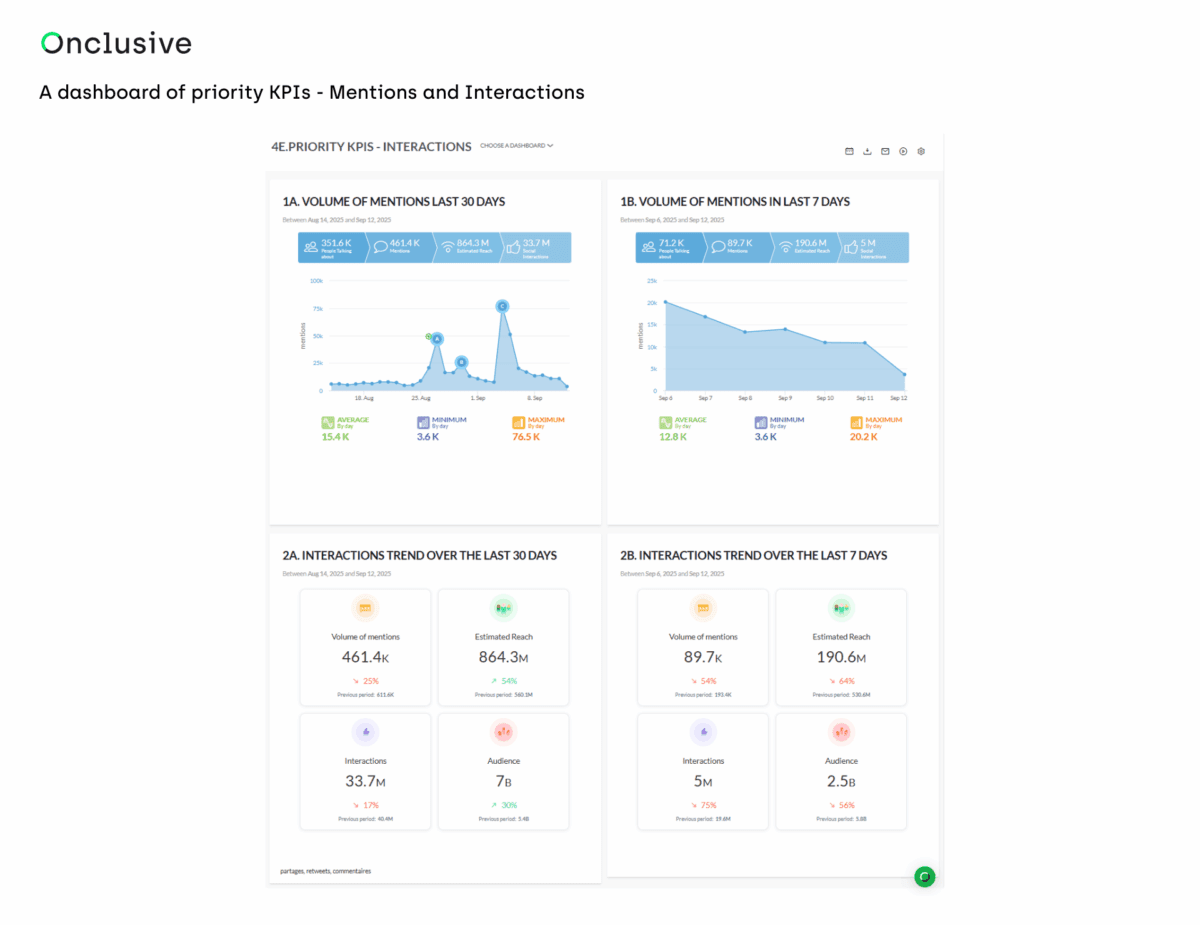This screenshot has height=925, width=1200.
Task: Click the Audience icon on the 2.5B card
Action: pos(841,732)
